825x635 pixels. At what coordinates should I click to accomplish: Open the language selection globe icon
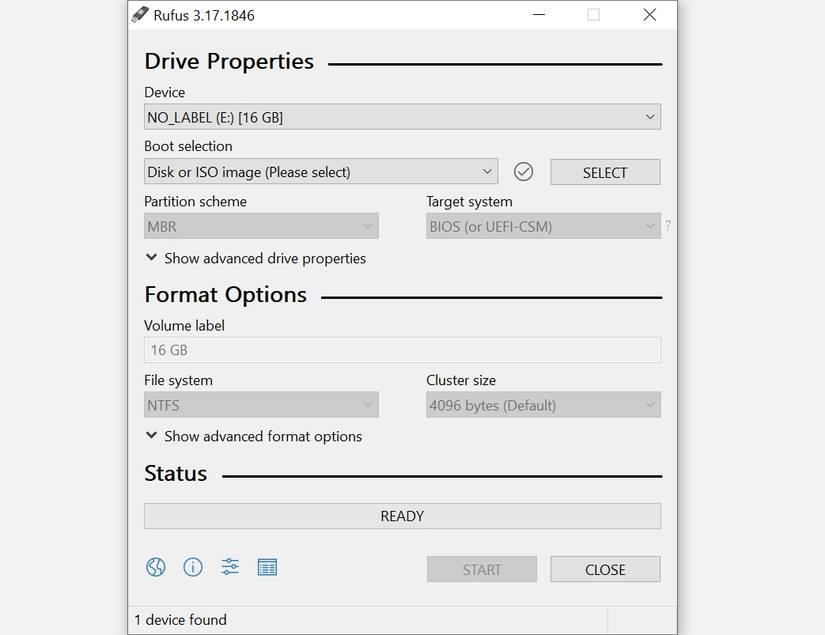[155, 567]
